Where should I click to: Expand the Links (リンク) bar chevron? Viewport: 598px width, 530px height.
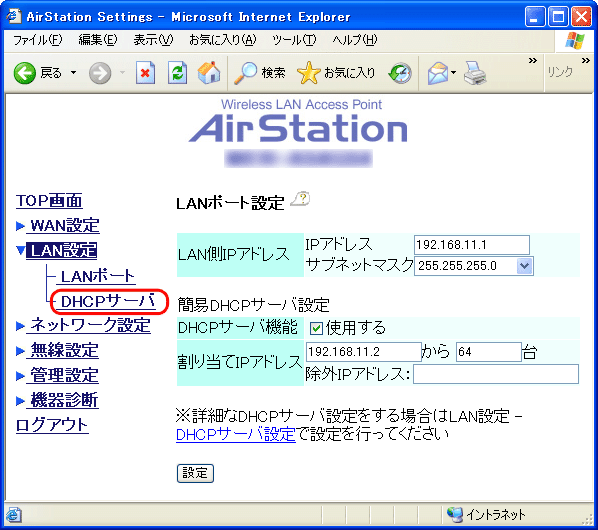tap(585, 61)
